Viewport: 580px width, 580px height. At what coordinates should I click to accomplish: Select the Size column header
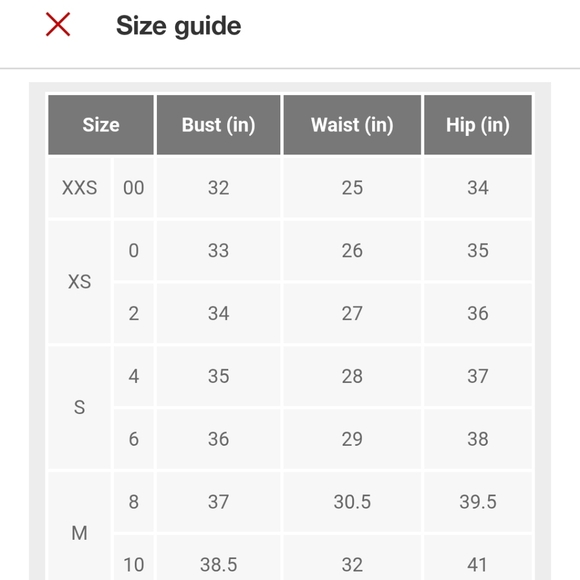101,125
